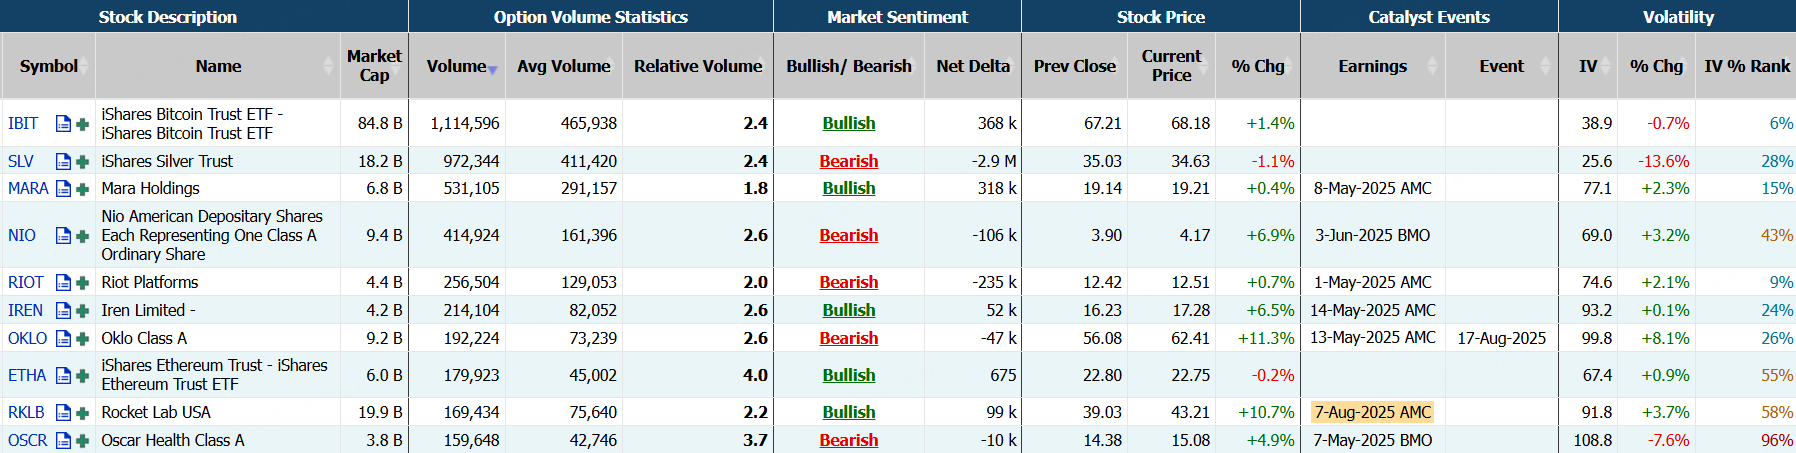The image size is (1796, 453).
Task: Open the document icon for NIO
Action: coord(63,235)
